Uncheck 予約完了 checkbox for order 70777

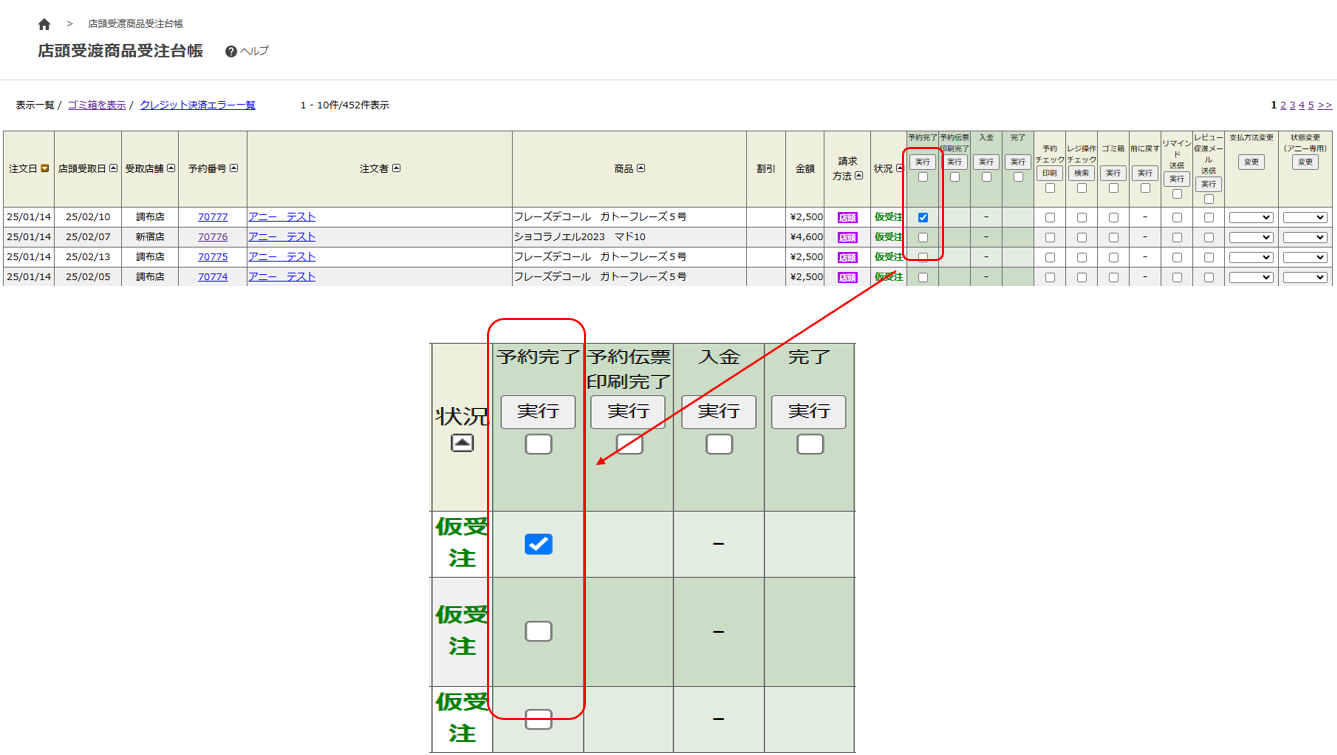(x=923, y=217)
